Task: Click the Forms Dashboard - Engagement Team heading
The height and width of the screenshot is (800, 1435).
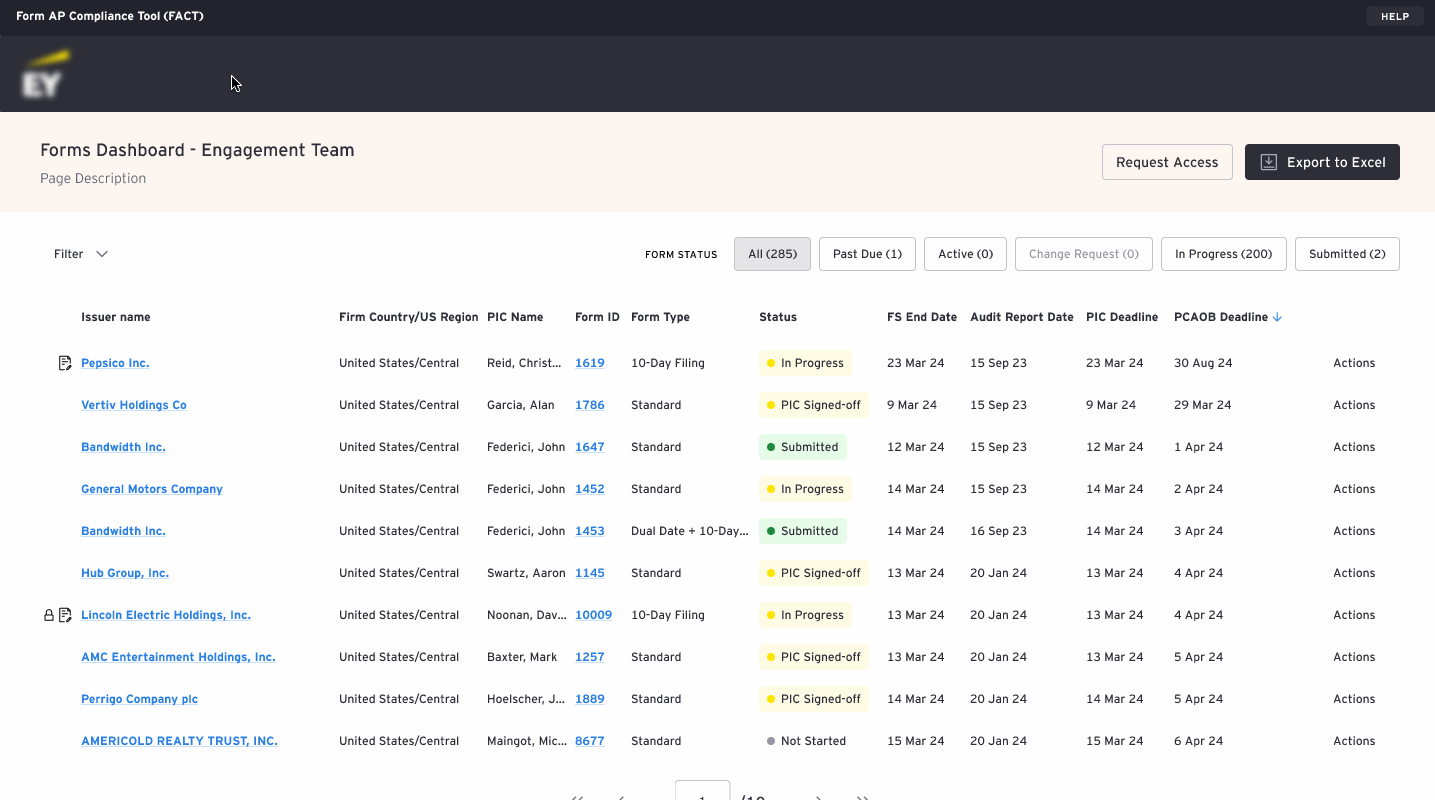Action: click(197, 150)
